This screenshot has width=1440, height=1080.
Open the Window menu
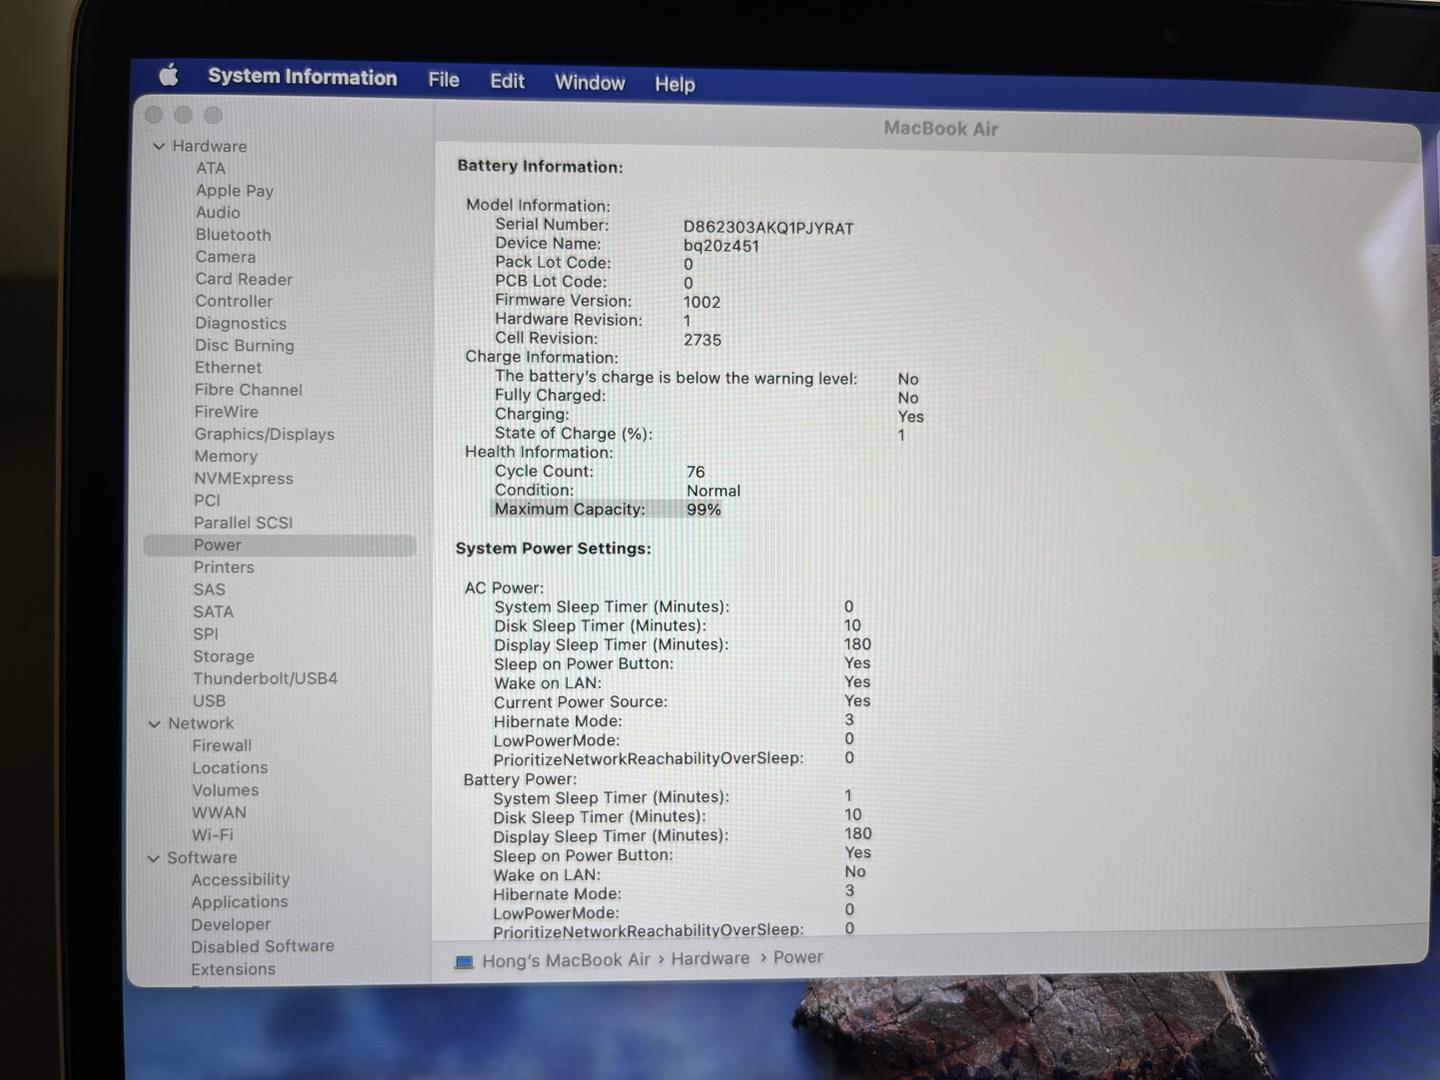coord(590,83)
